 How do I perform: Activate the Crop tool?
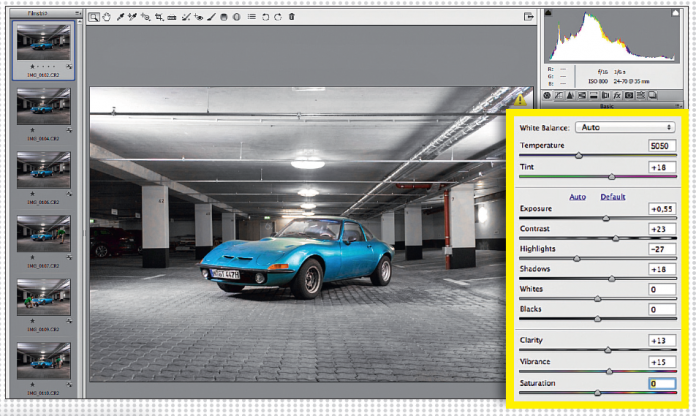point(159,17)
